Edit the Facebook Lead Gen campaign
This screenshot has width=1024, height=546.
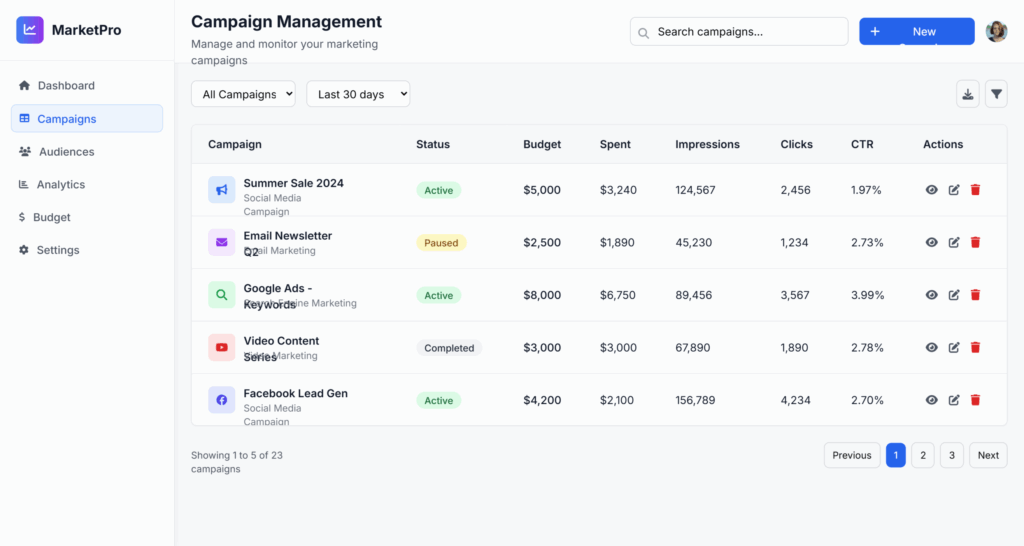[x=954, y=400]
